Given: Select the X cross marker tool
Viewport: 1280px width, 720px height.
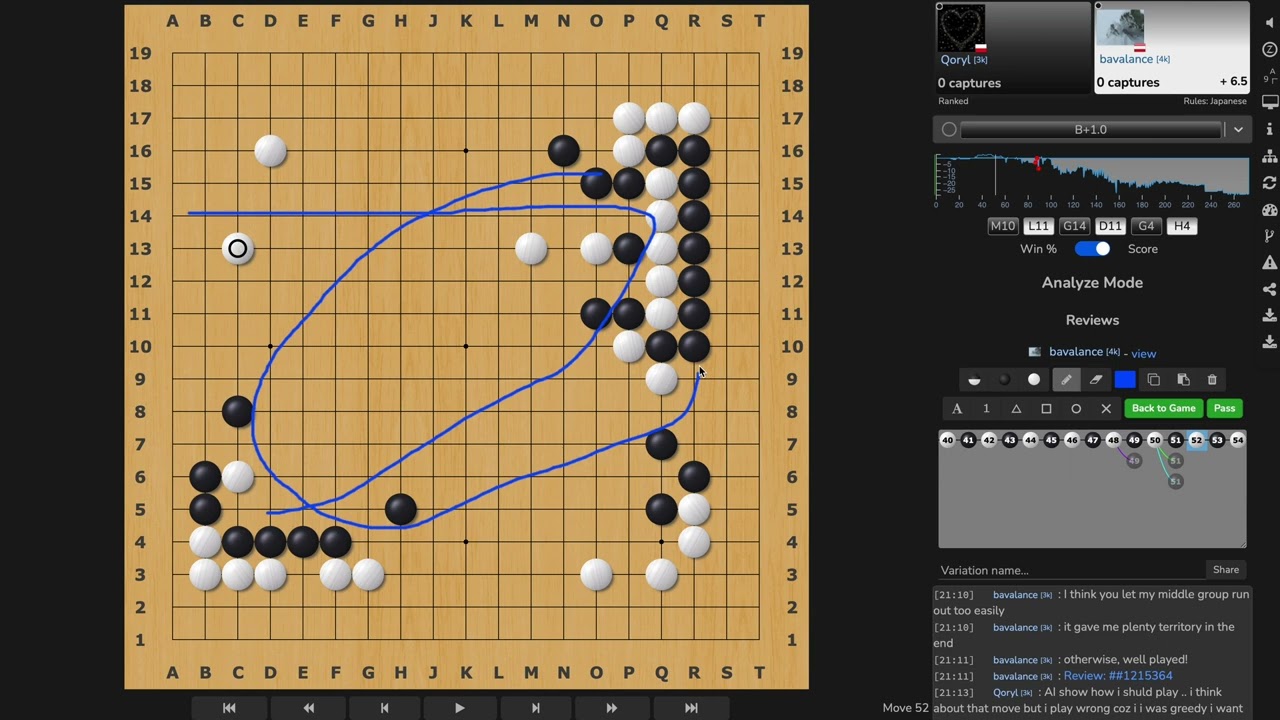Looking at the screenshot, I should pos(1106,408).
